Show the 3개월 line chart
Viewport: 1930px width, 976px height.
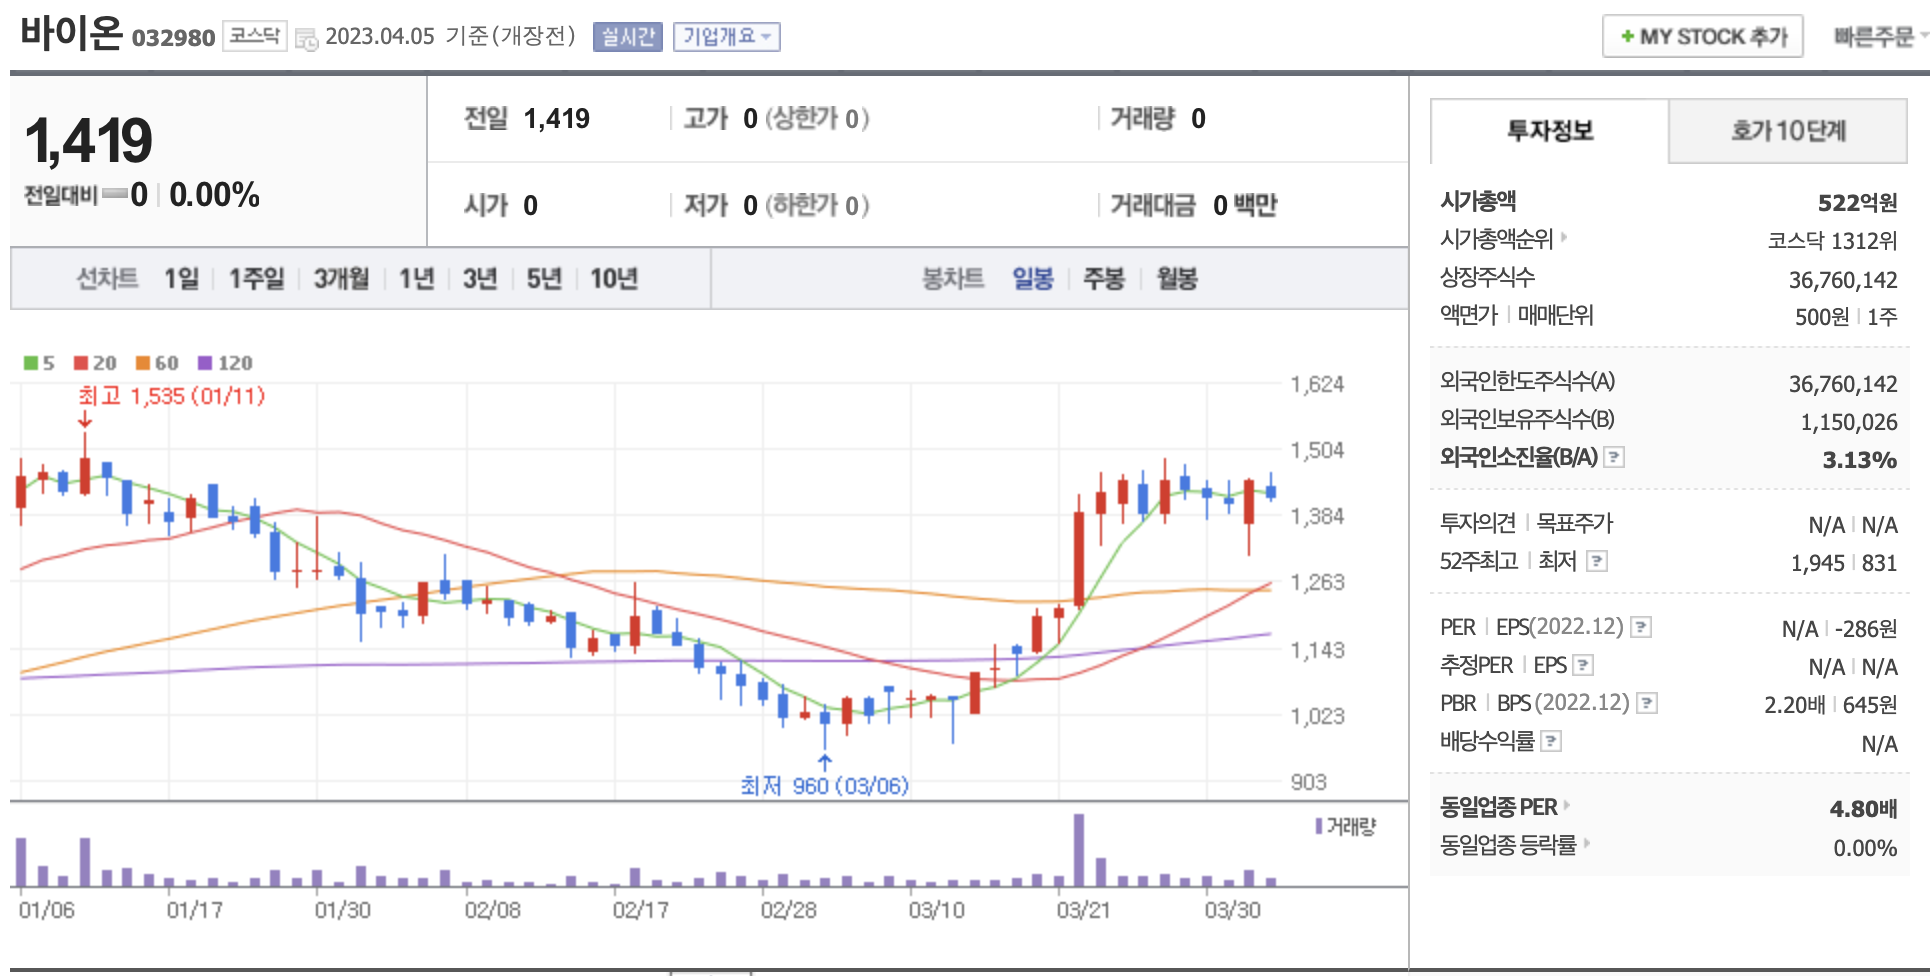[x=341, y=279]
